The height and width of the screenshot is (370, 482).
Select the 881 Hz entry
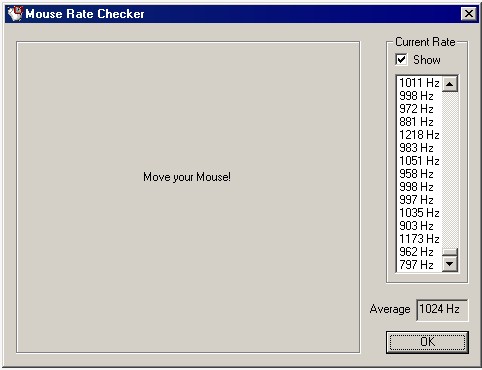coord(419,122)
